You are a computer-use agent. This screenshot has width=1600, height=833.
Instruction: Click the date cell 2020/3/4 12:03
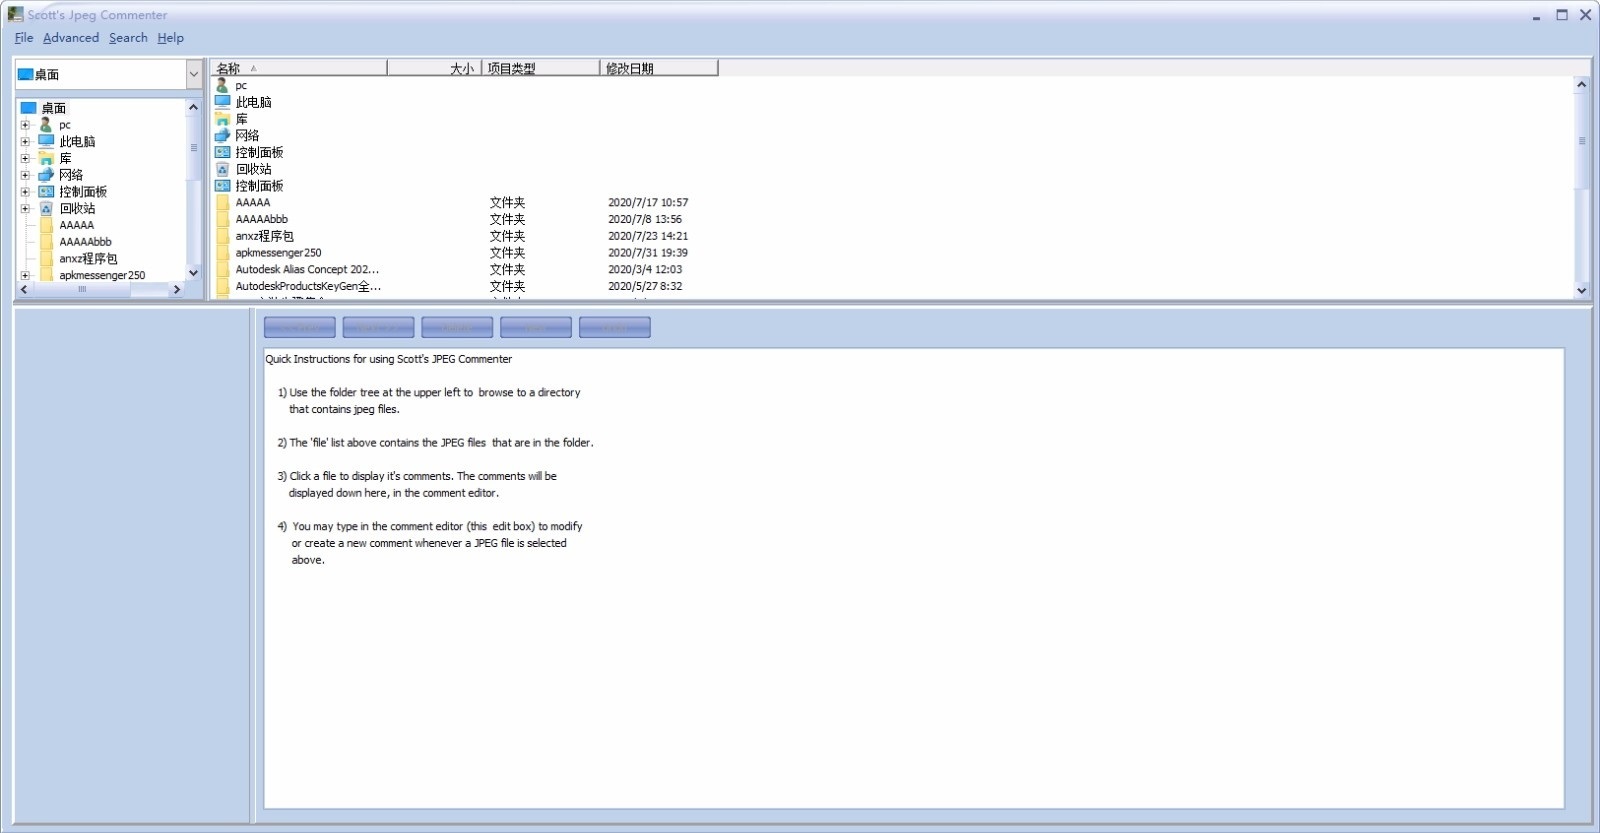pyautogui.click(x=645, y=269)
